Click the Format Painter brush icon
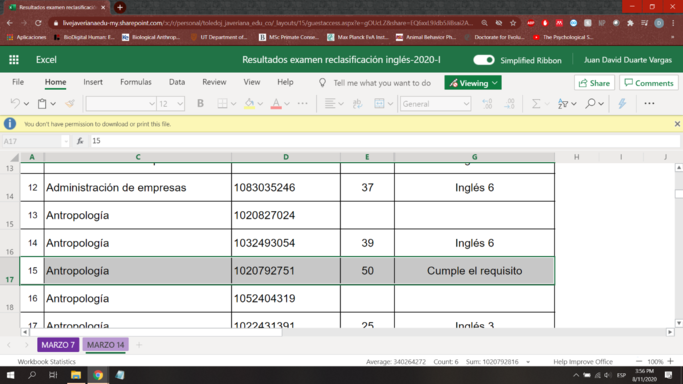The height and width of the screenshot is (384, 683). [69, 103]
